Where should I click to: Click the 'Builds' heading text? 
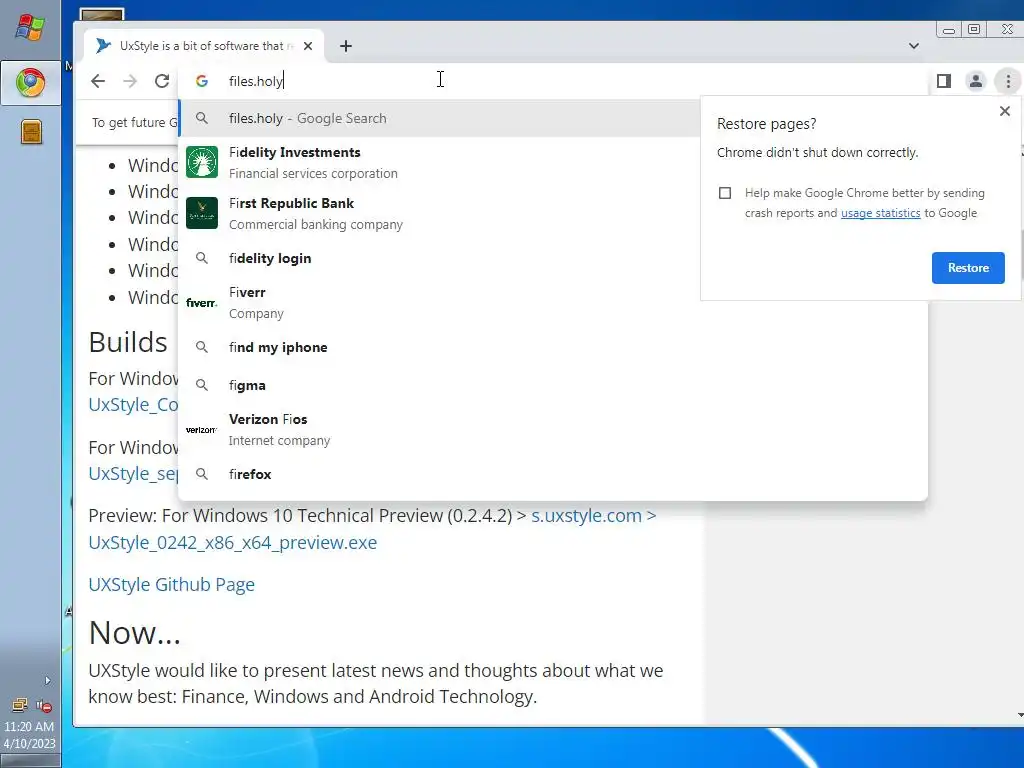tap(128, 342)
